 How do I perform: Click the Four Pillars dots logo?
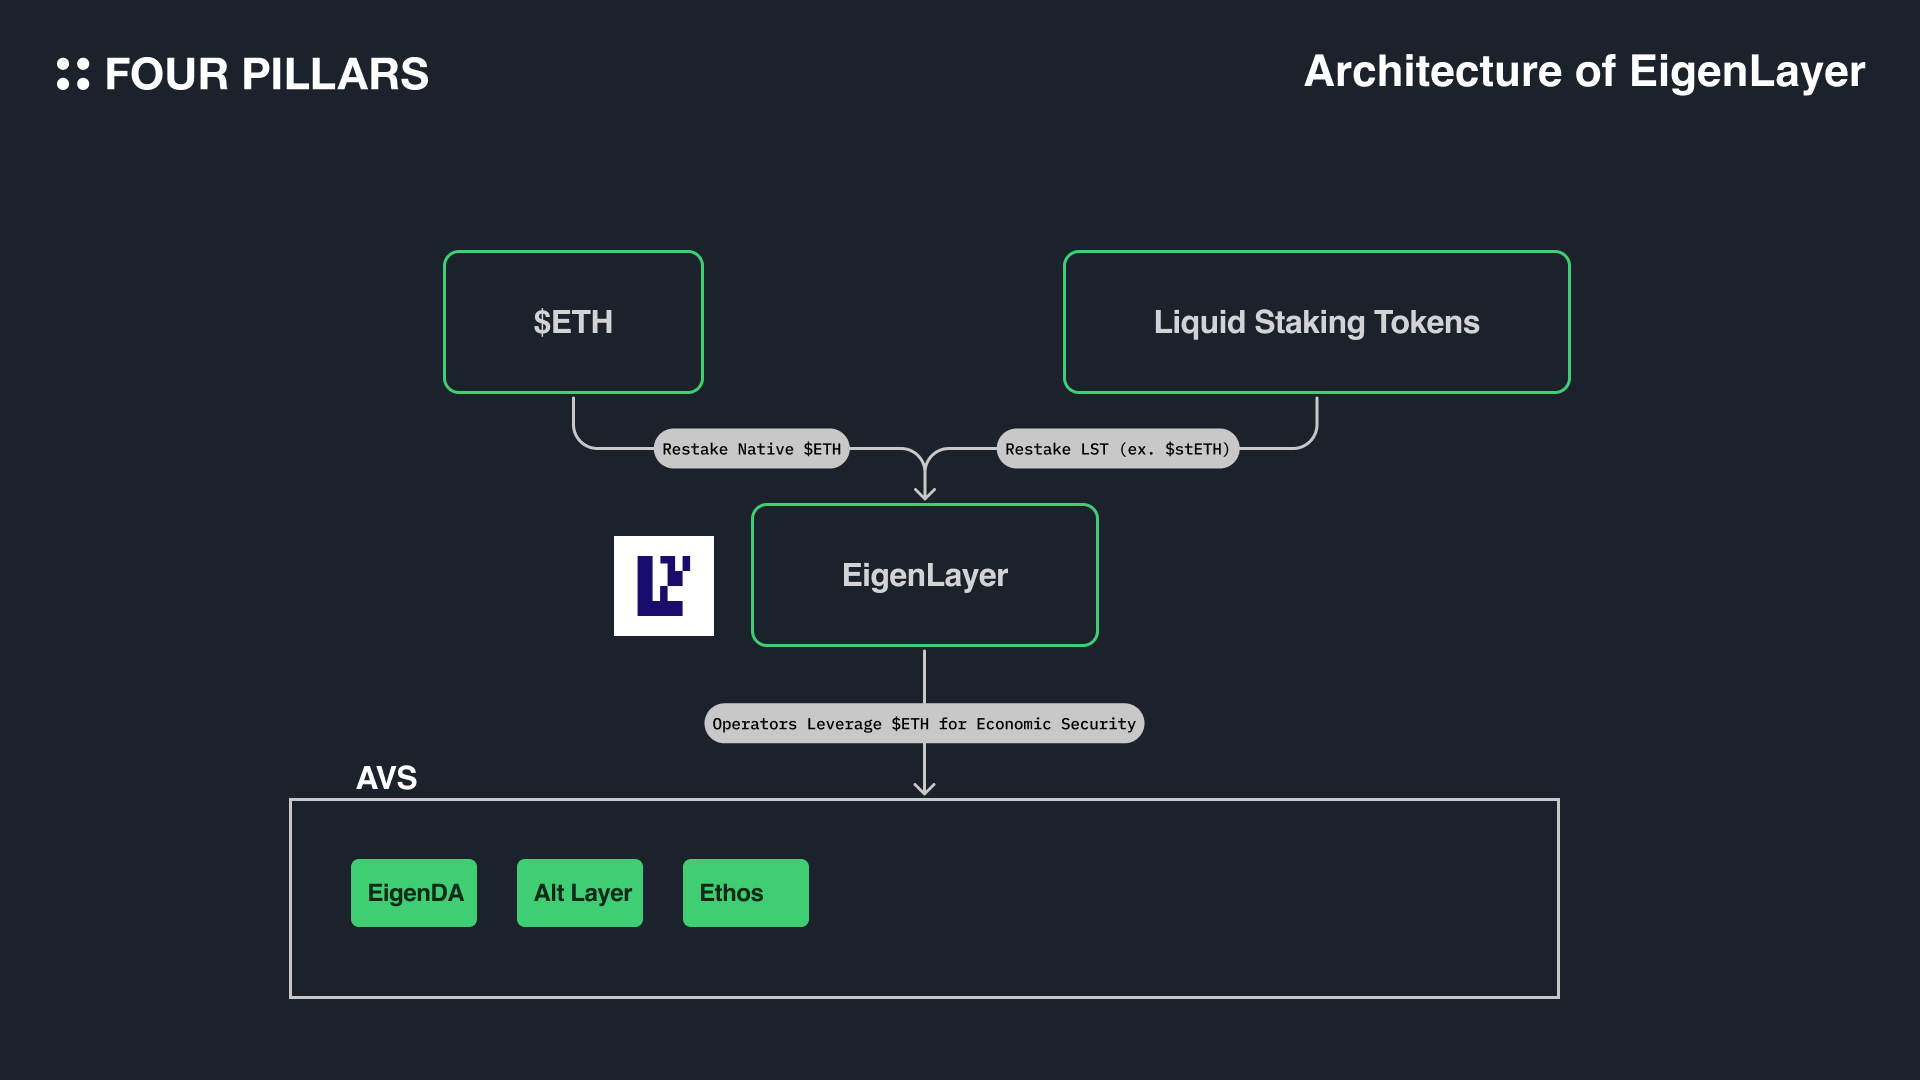(x=73, y=74)
